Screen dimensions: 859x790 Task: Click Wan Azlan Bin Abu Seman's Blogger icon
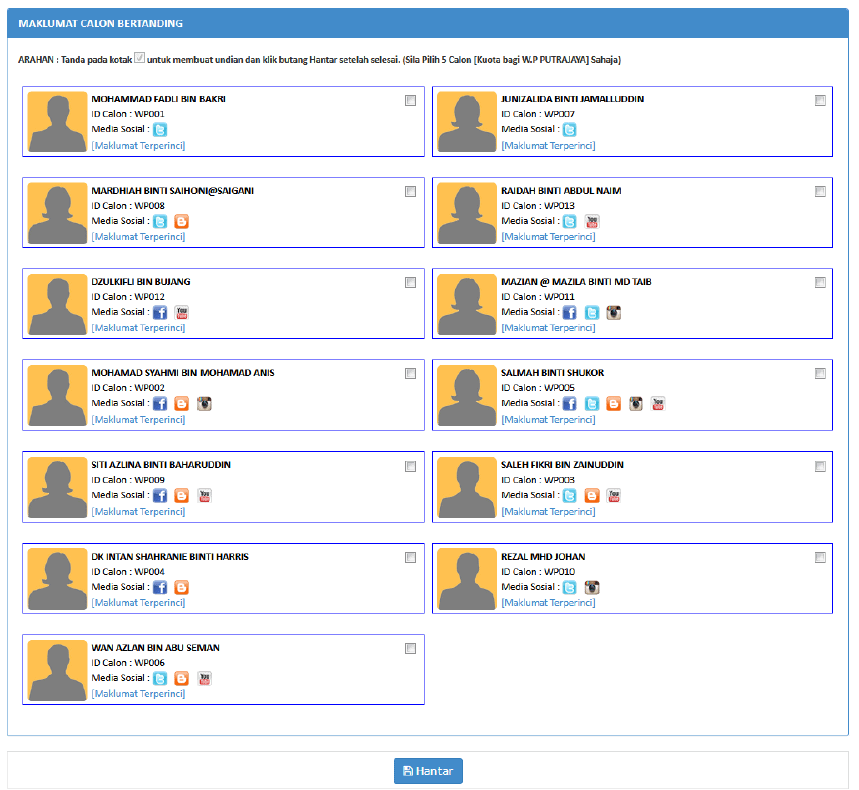(181, 678)
